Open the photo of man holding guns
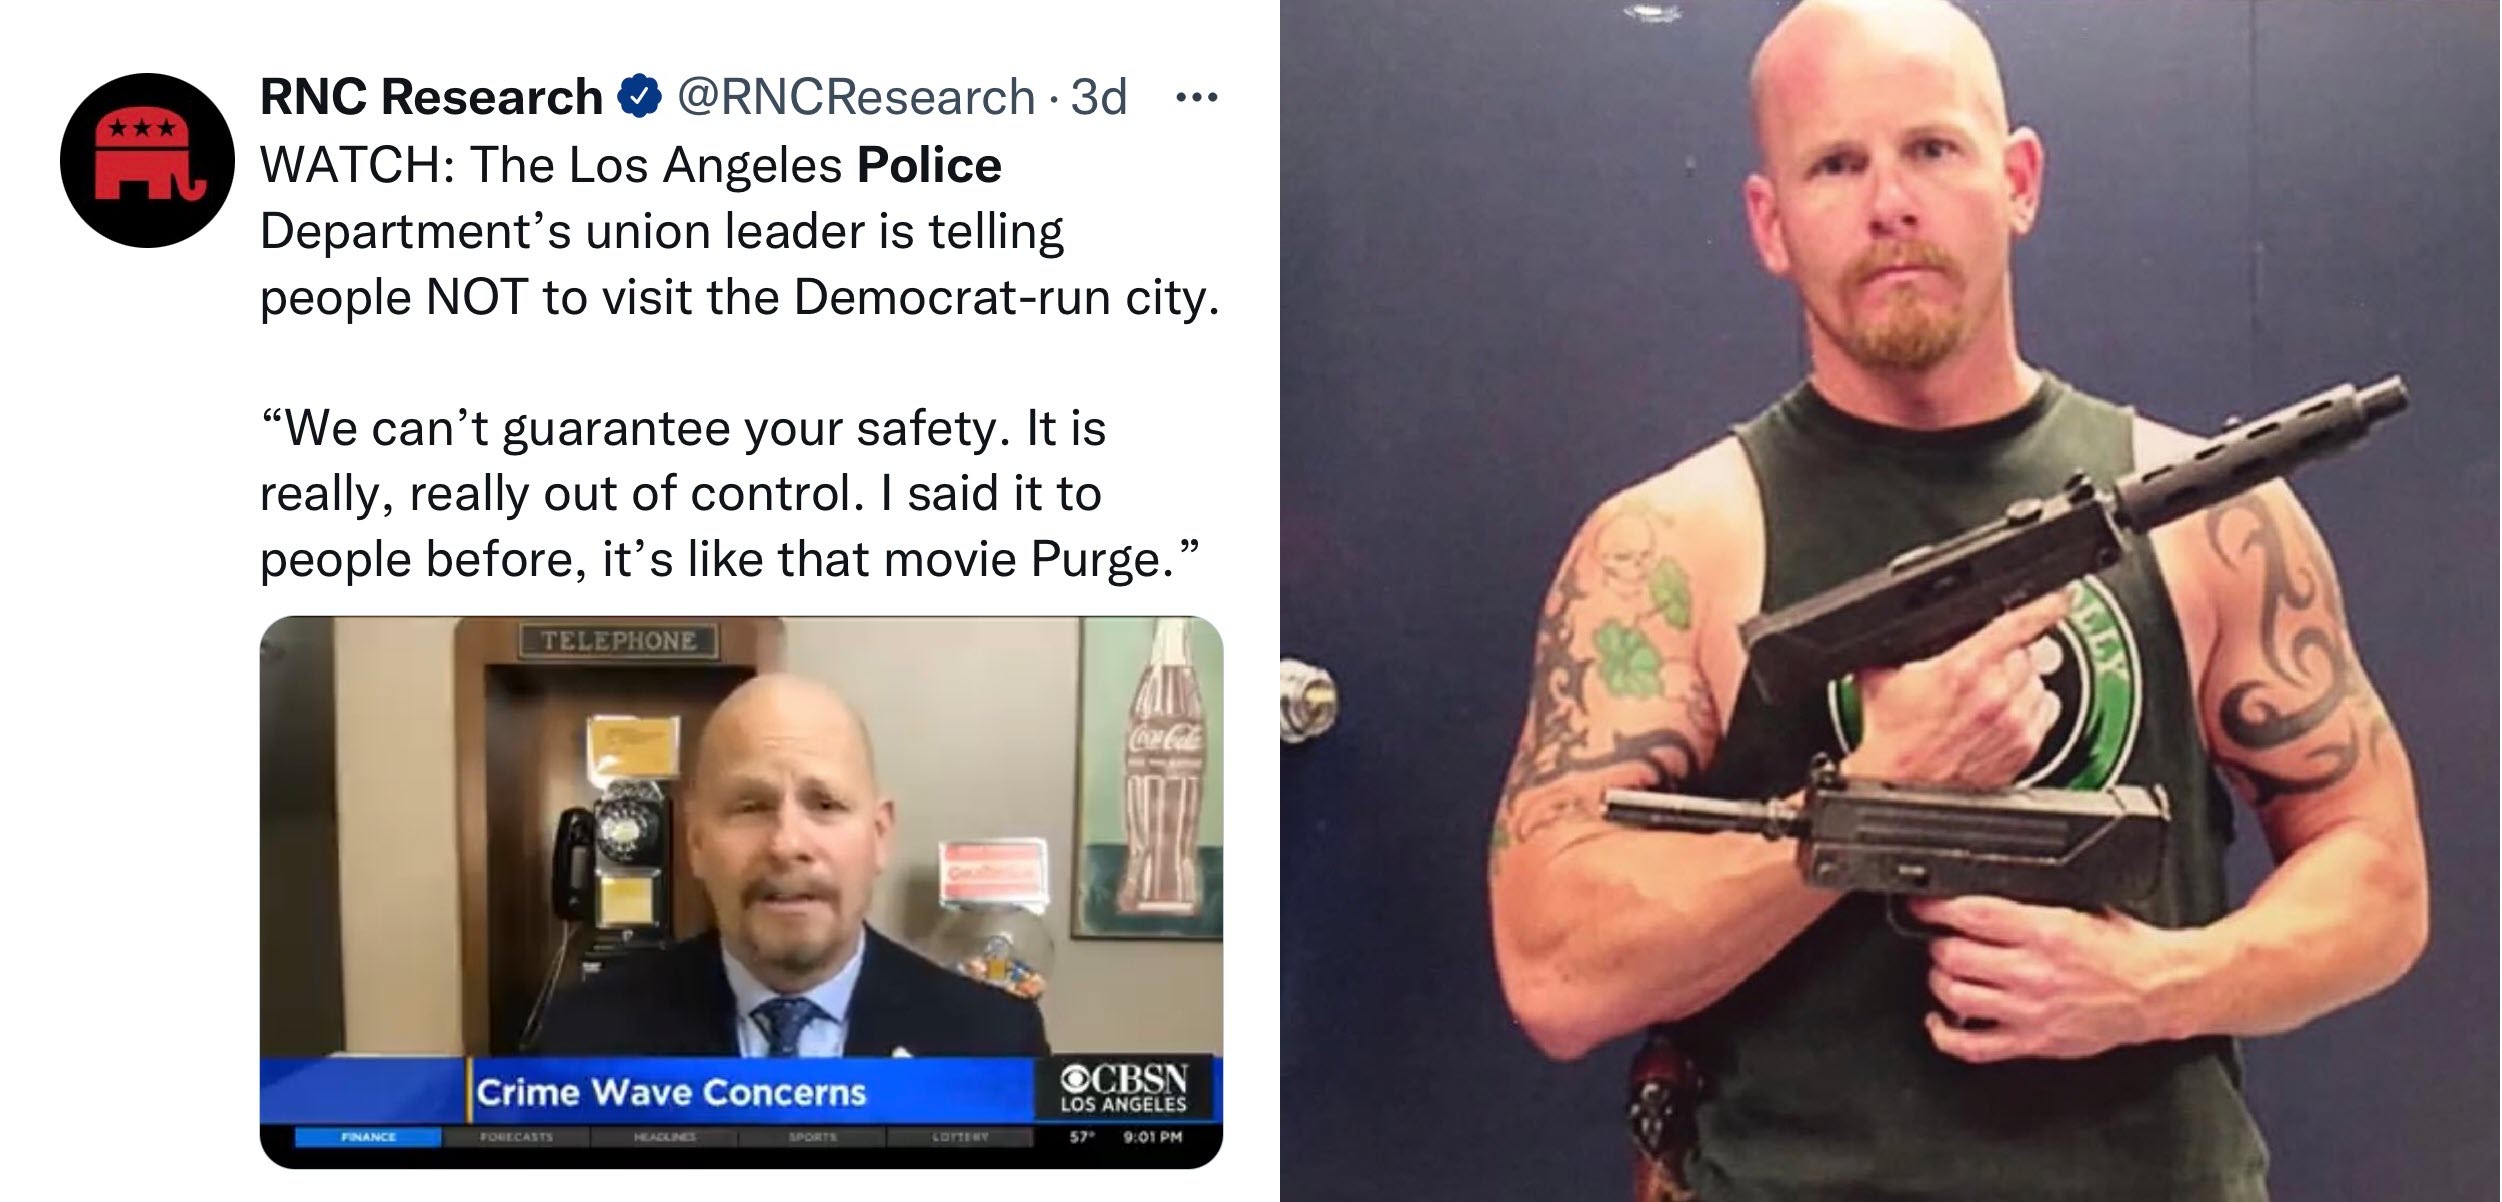This screenshot has height=1202, width=2502. pos(1891,601)
